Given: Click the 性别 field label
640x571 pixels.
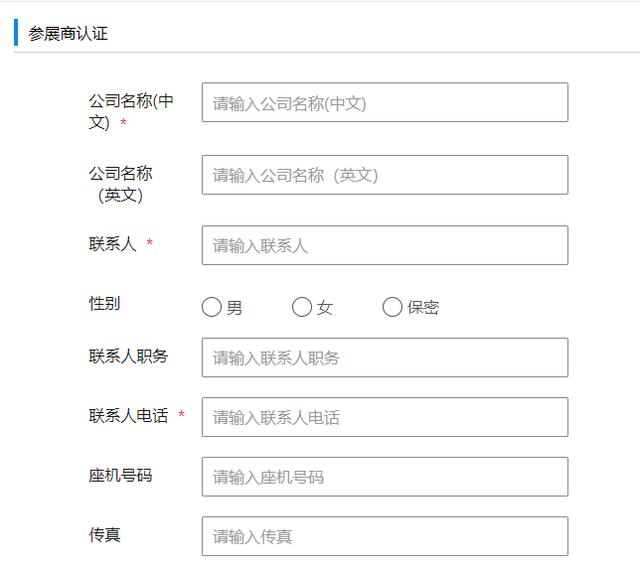Looking at the screenshot, I should pyautogui.click(x=104, y=303).
